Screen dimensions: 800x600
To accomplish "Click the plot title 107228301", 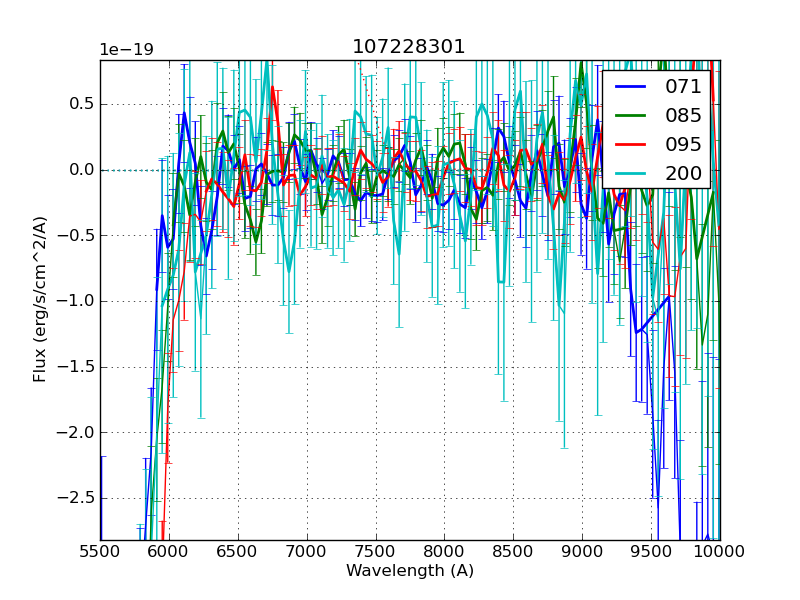I will pyautogui.click(x=409, y=47).
